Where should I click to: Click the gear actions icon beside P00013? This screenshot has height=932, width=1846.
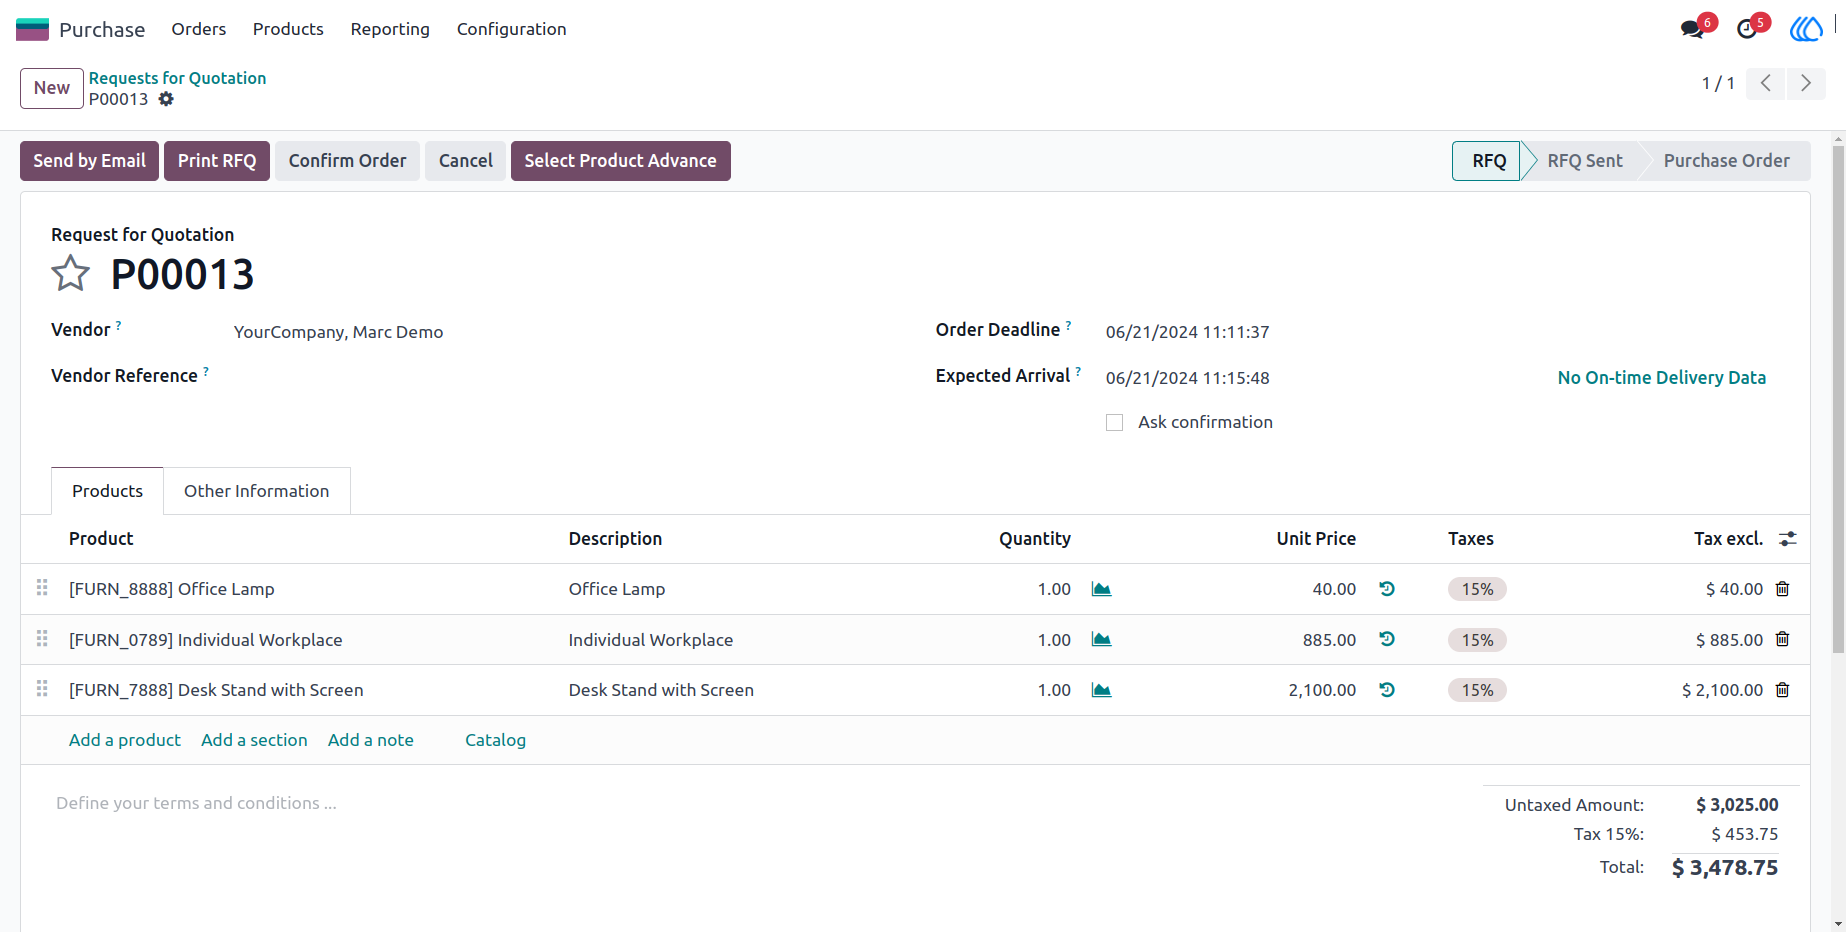pyautogui.click(x=166, y=99)
